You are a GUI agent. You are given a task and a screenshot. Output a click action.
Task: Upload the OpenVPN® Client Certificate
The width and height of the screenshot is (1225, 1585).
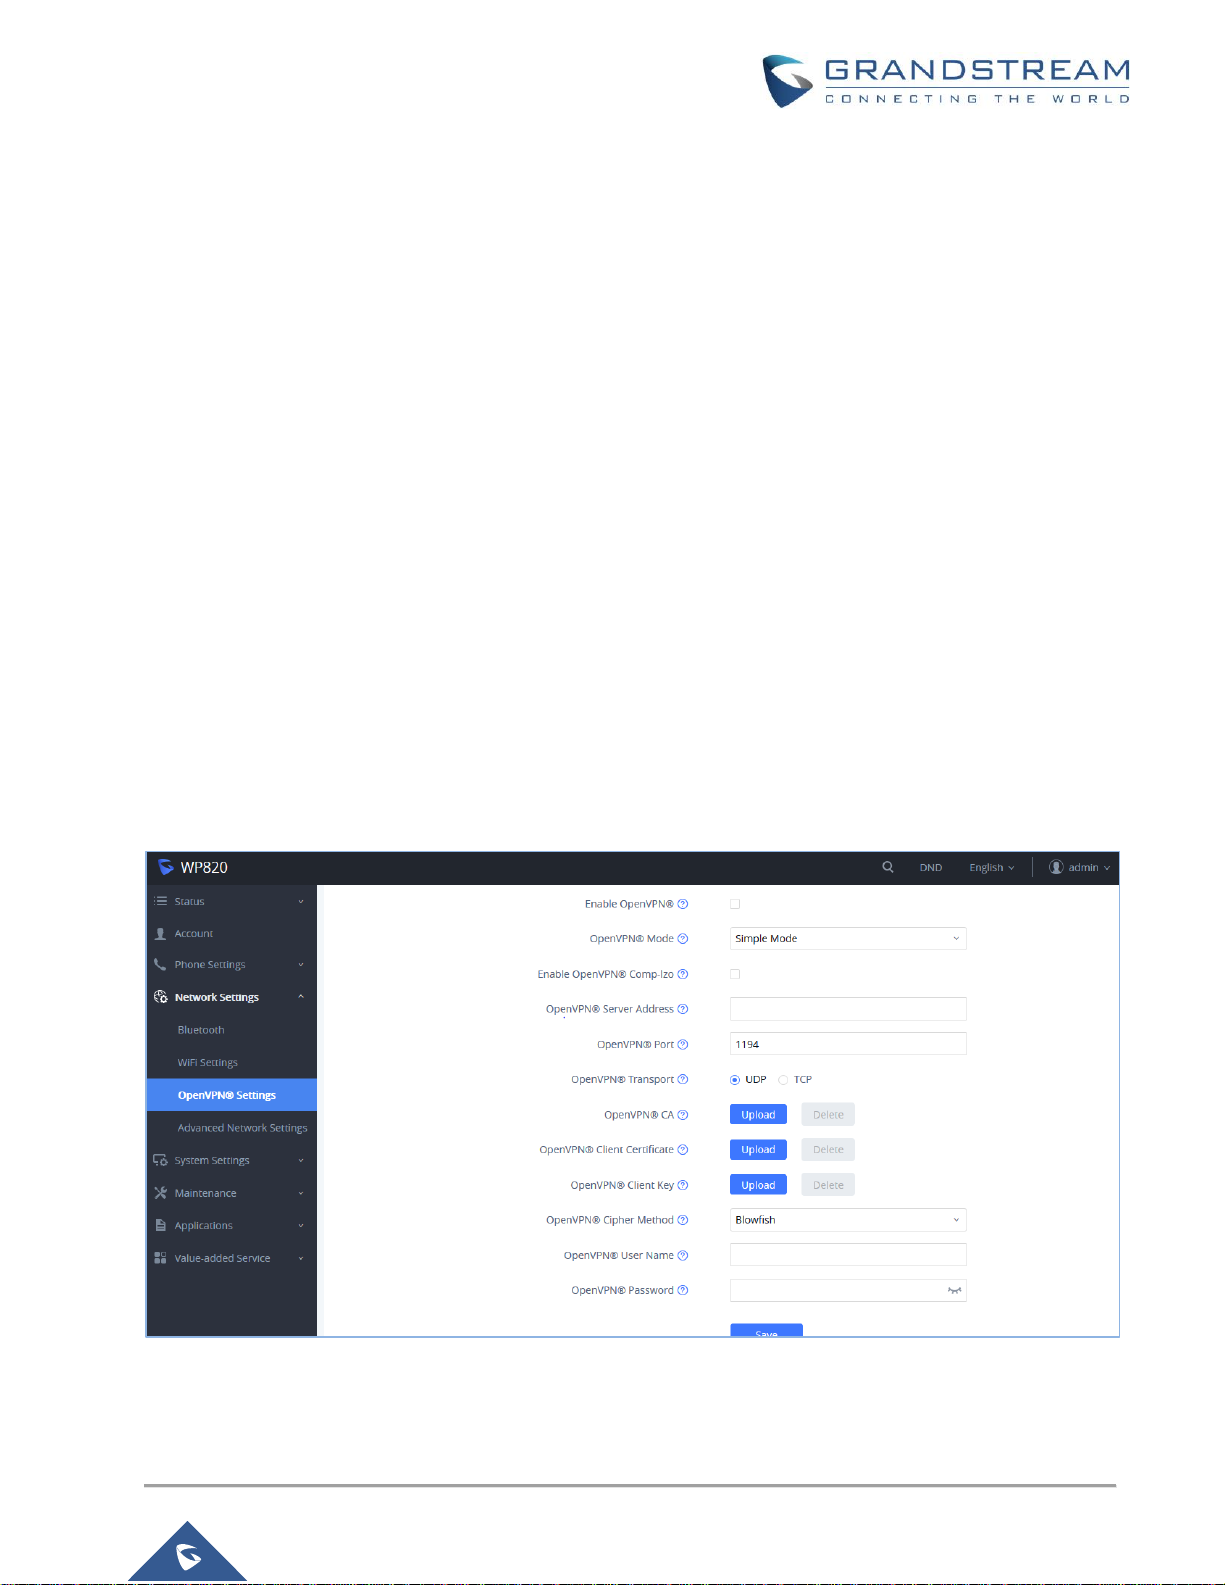click(758, 1150)
